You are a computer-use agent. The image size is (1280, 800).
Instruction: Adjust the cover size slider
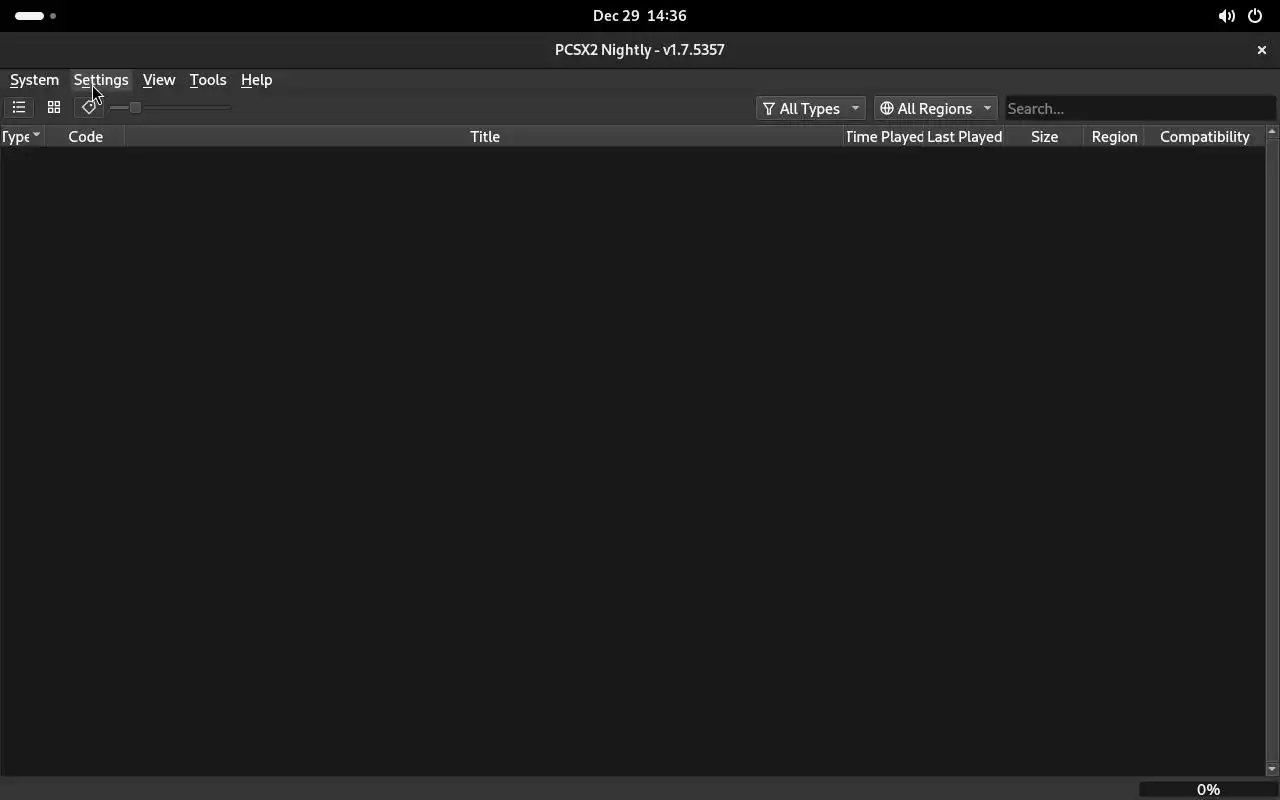tap(170, 108)
